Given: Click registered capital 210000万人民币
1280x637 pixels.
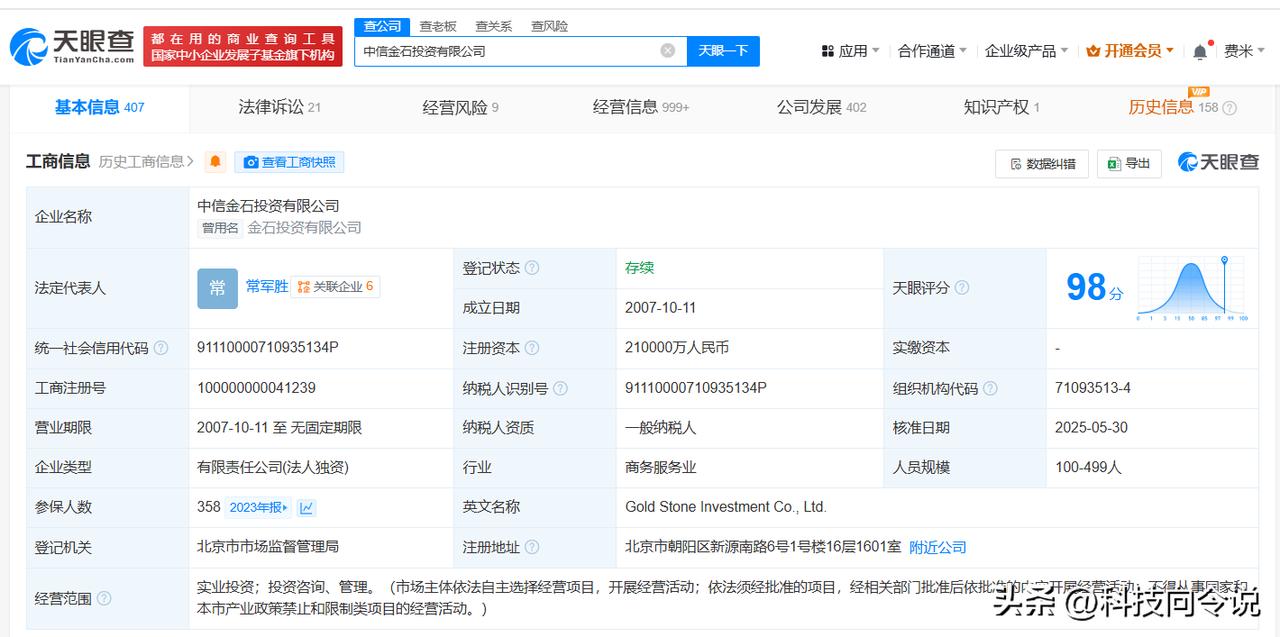Looking at the screenshot, I should [677, 347].
